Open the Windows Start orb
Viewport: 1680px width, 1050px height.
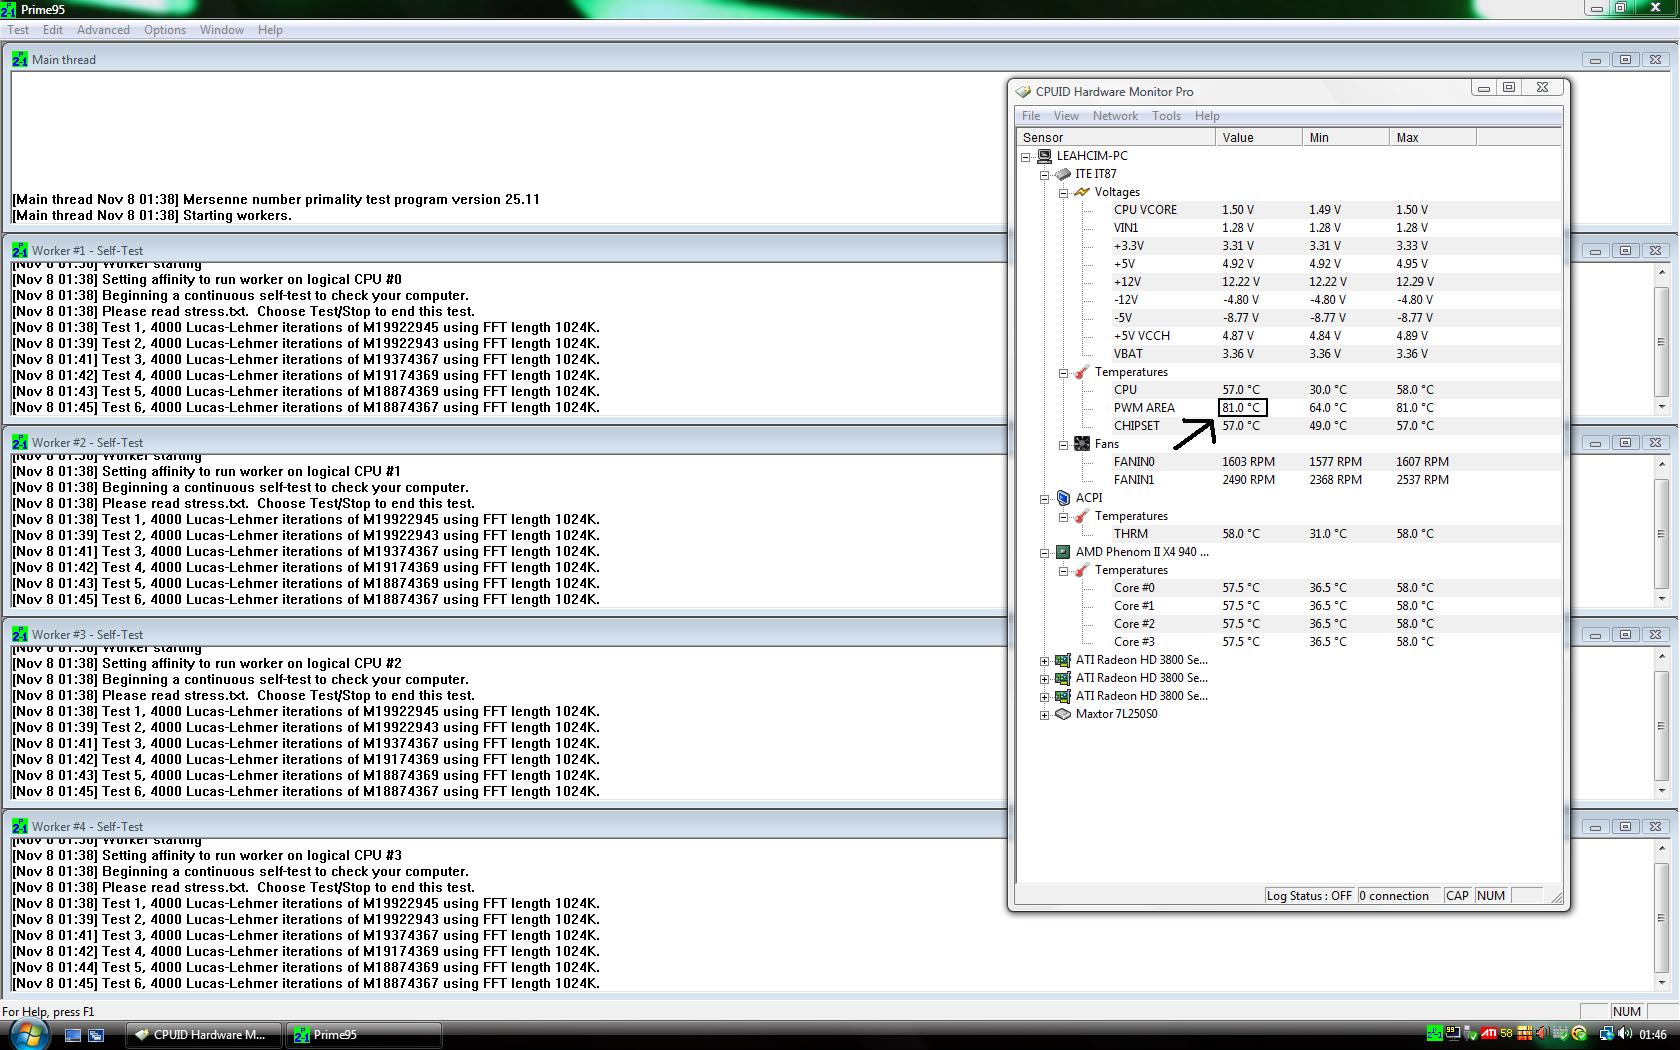(x=29, y=1034)
